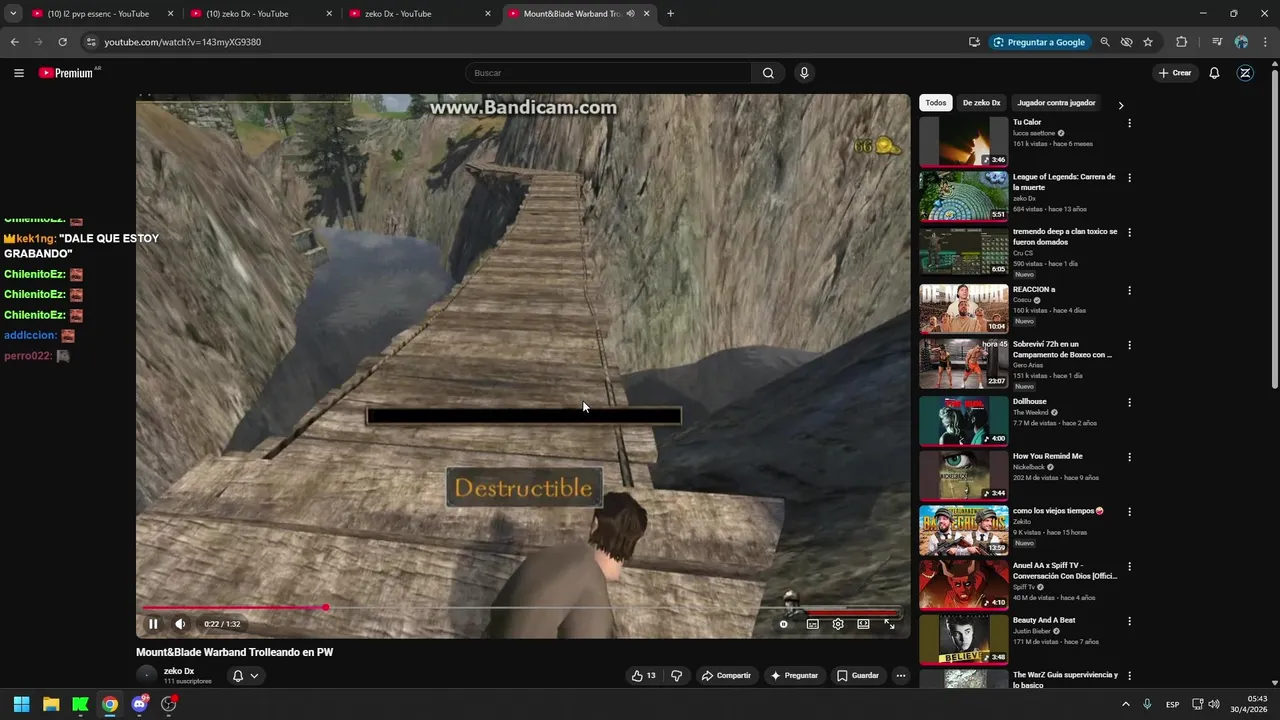
Task: Mute the Mount&Blade tab's speaker icon
Action: (630, 14)
